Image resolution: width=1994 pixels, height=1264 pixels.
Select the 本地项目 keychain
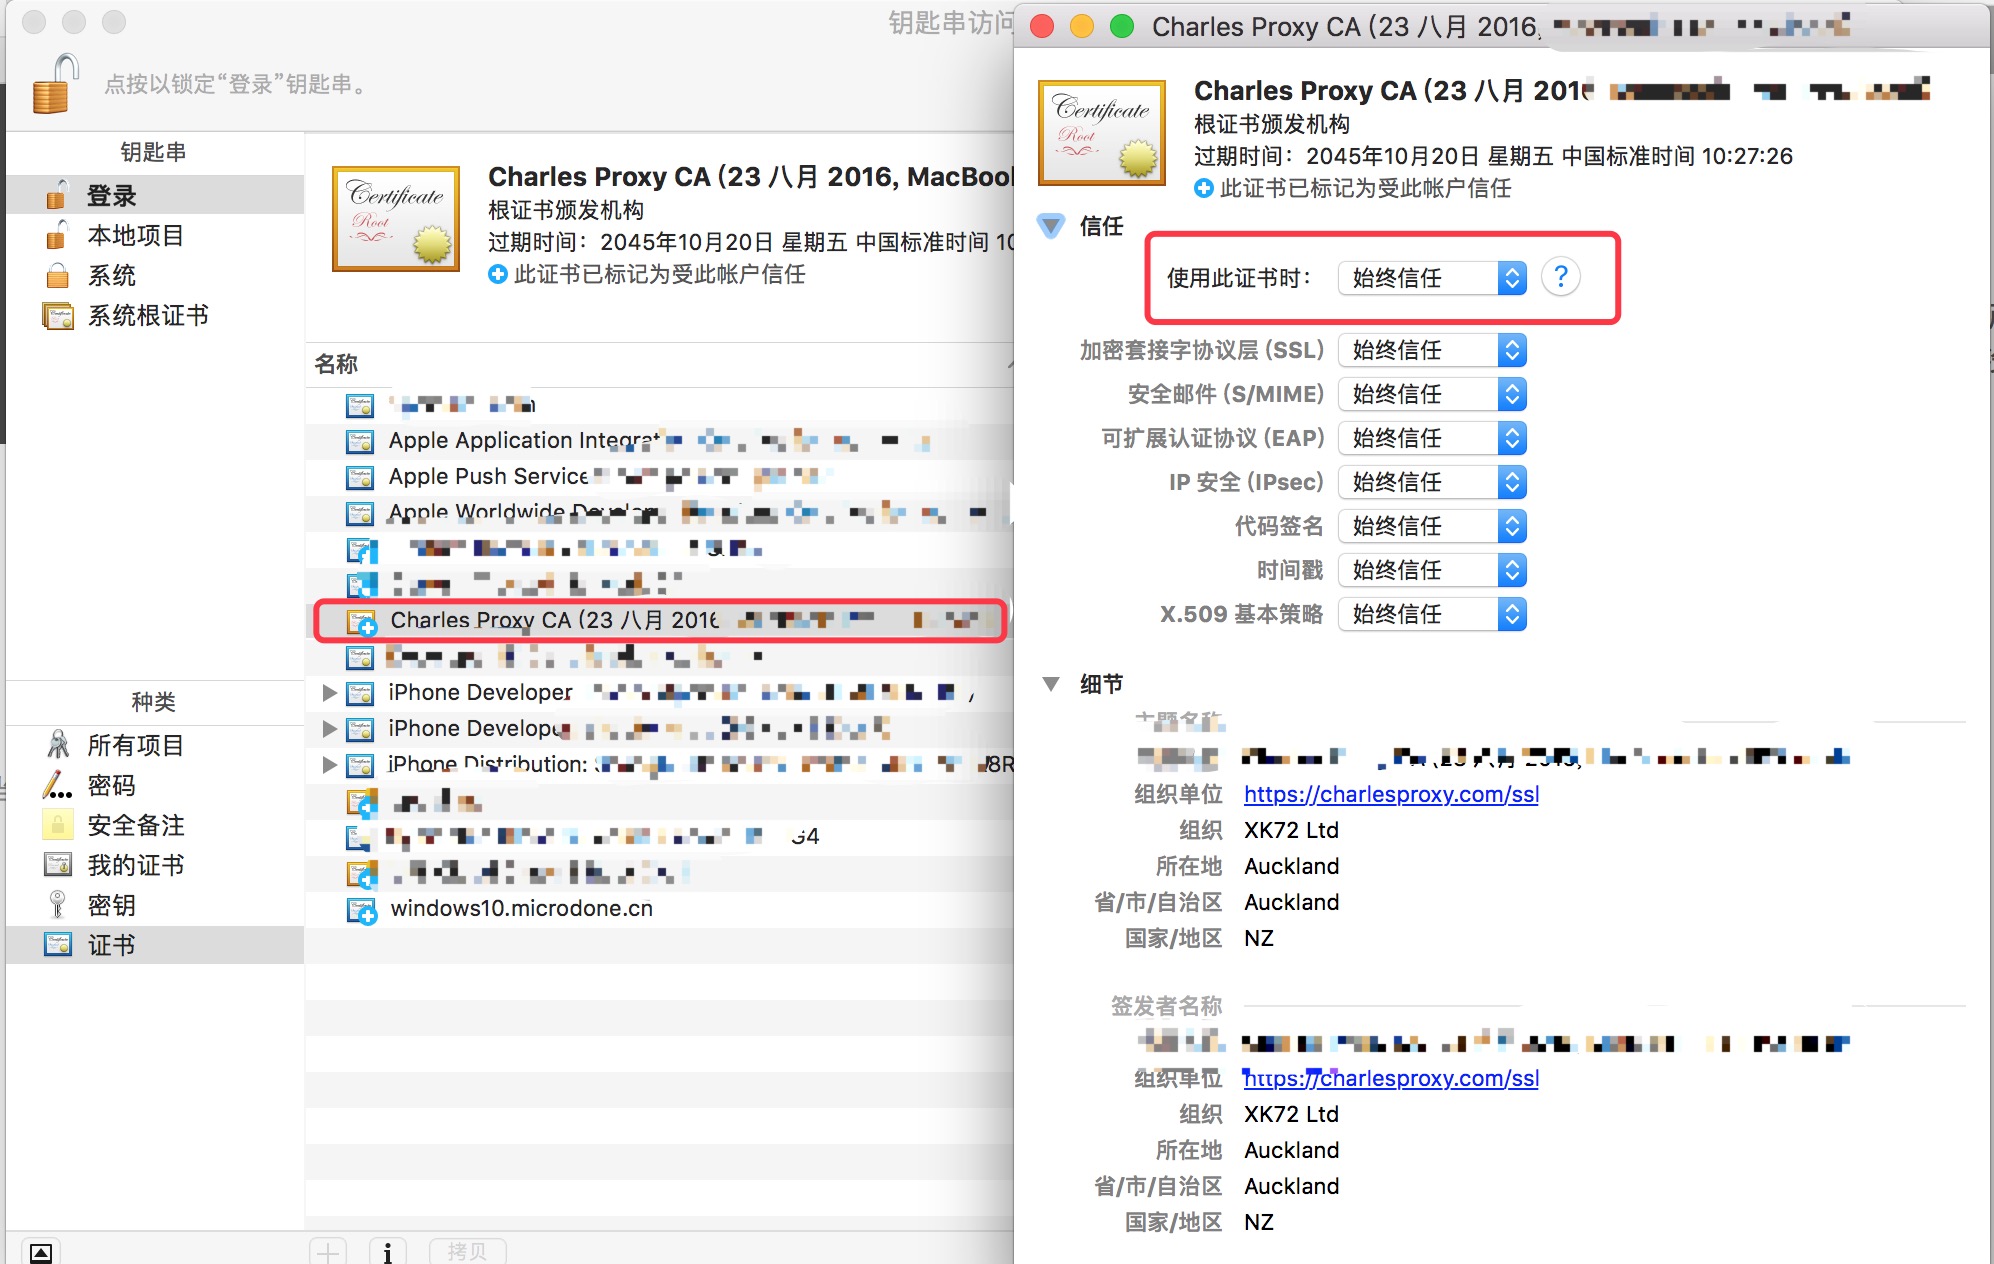155,235
